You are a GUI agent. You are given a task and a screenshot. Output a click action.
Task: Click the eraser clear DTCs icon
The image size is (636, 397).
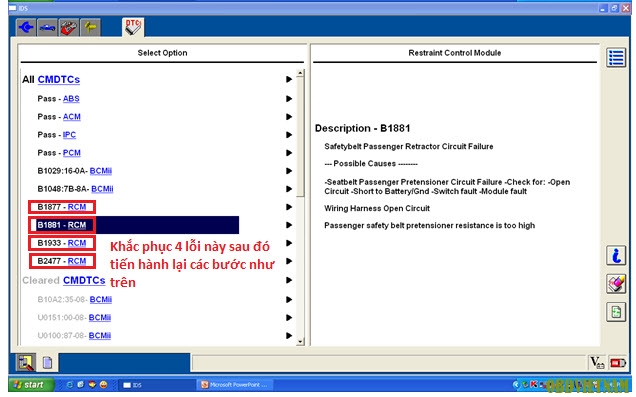click(616, 283)
